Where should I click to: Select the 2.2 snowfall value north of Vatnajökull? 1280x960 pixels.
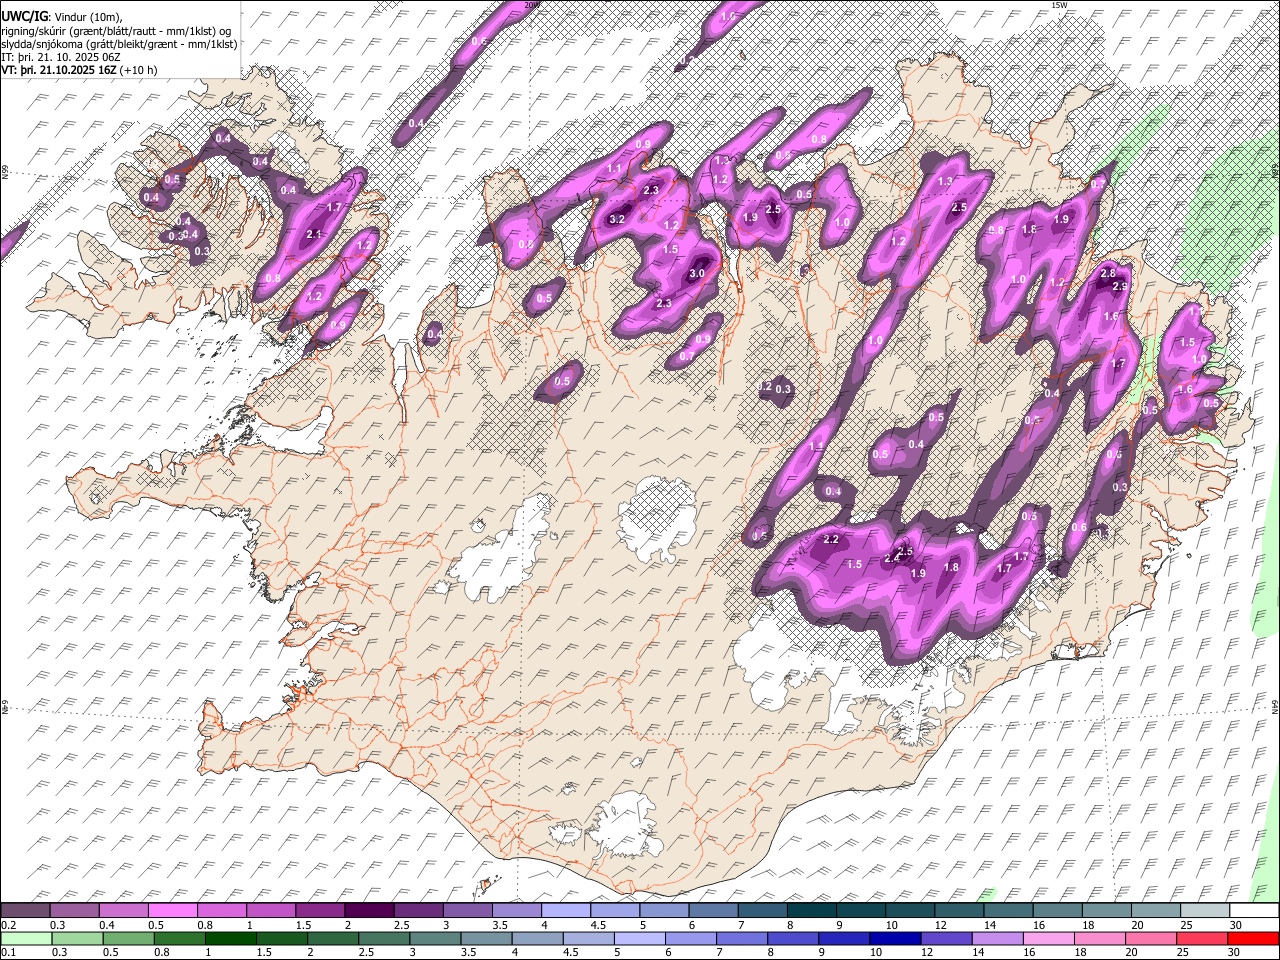click(830, 540)
